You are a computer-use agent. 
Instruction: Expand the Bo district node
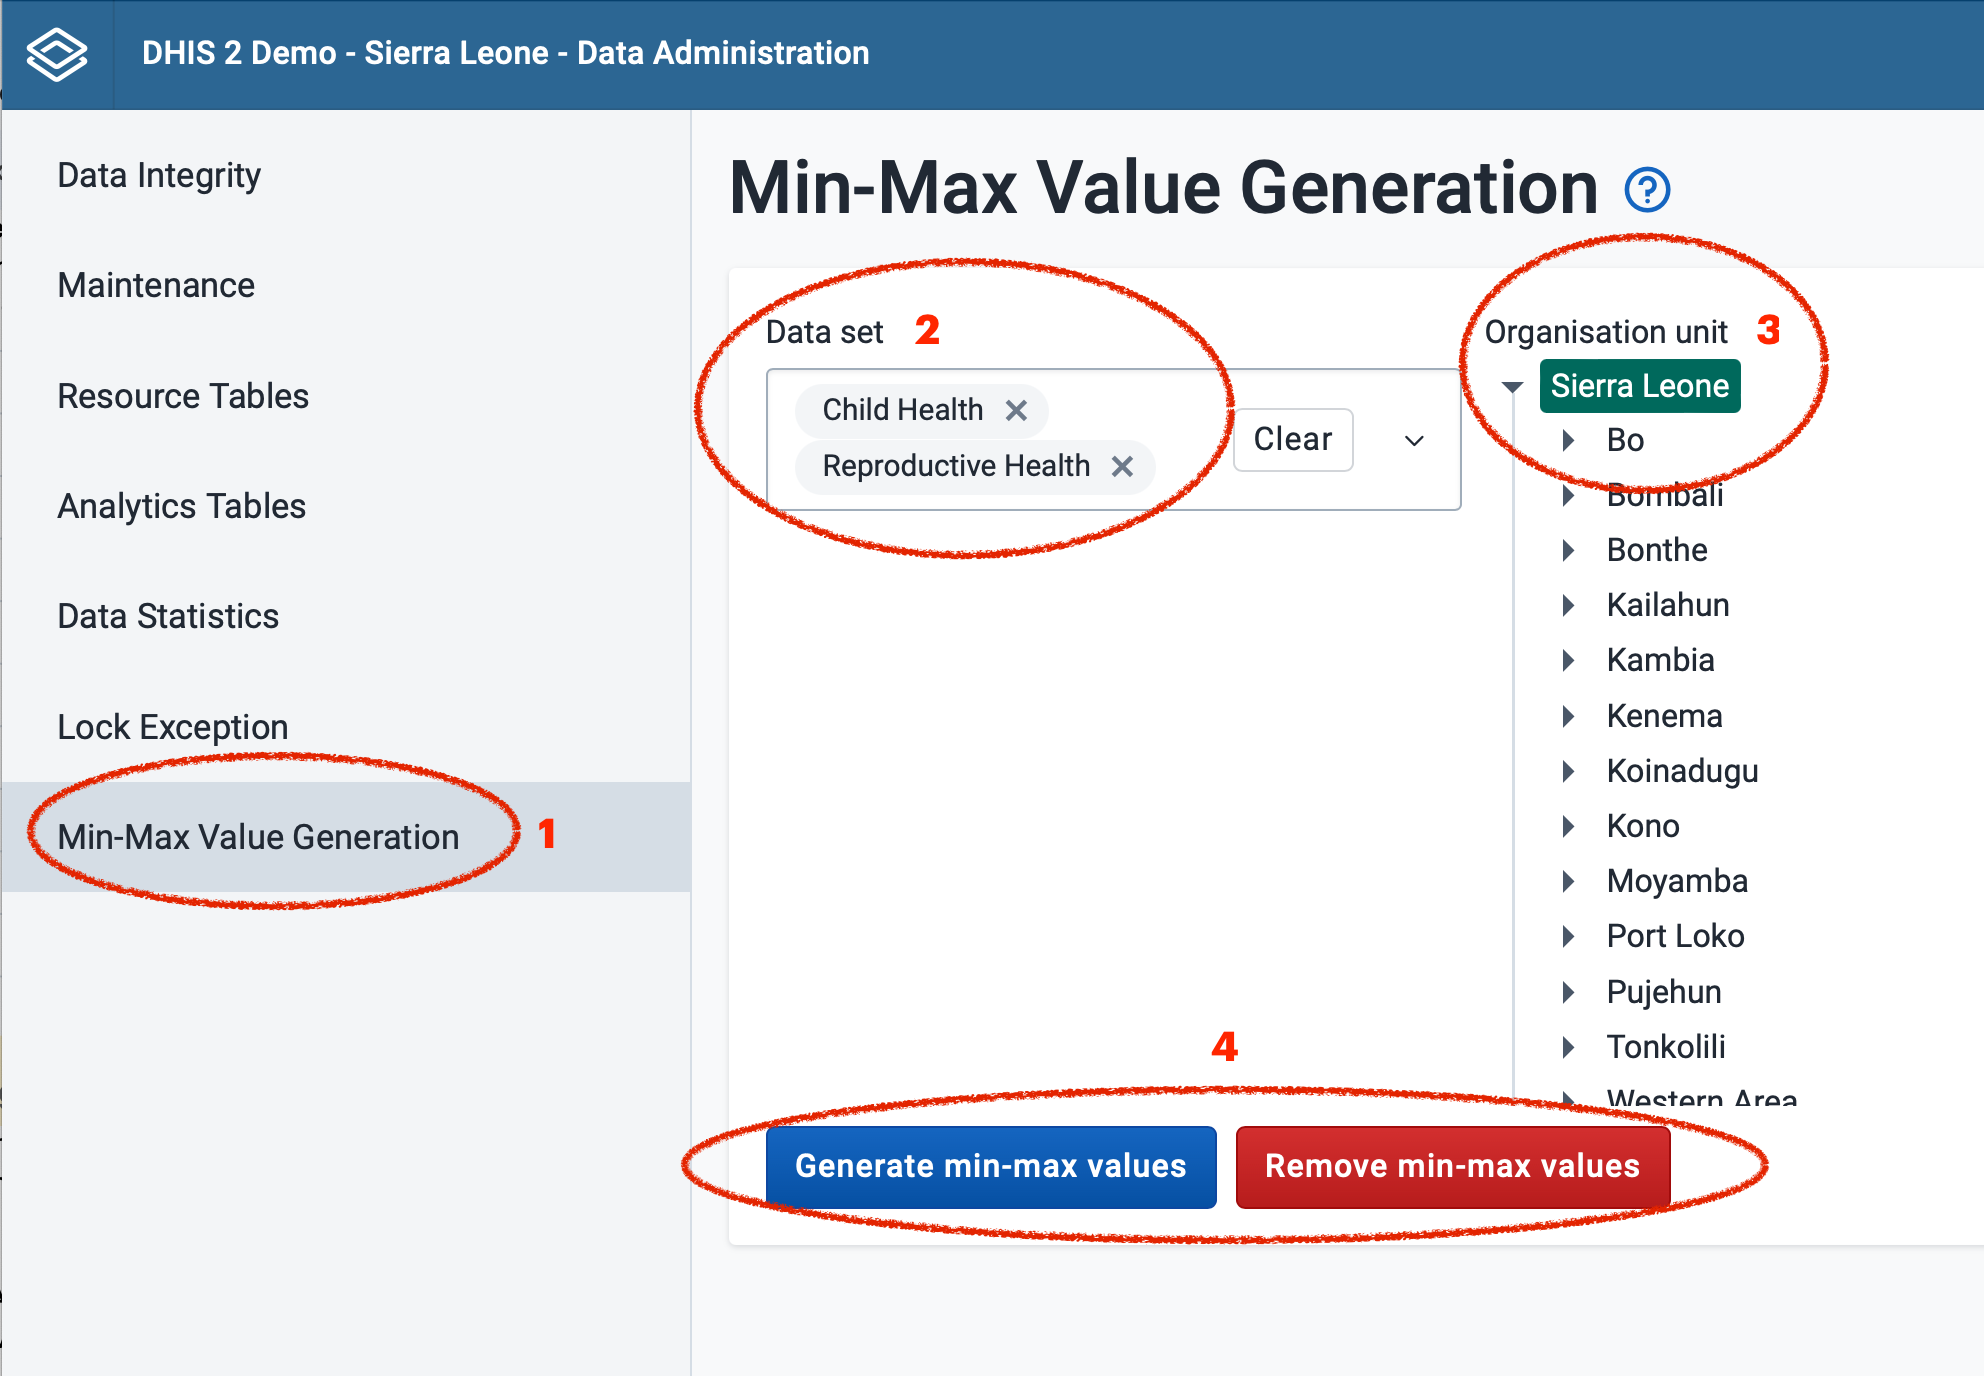(1569, 440)
